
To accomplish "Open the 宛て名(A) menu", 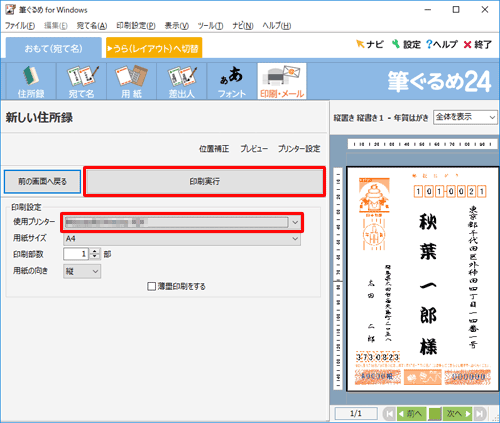I will click(92, 26).
